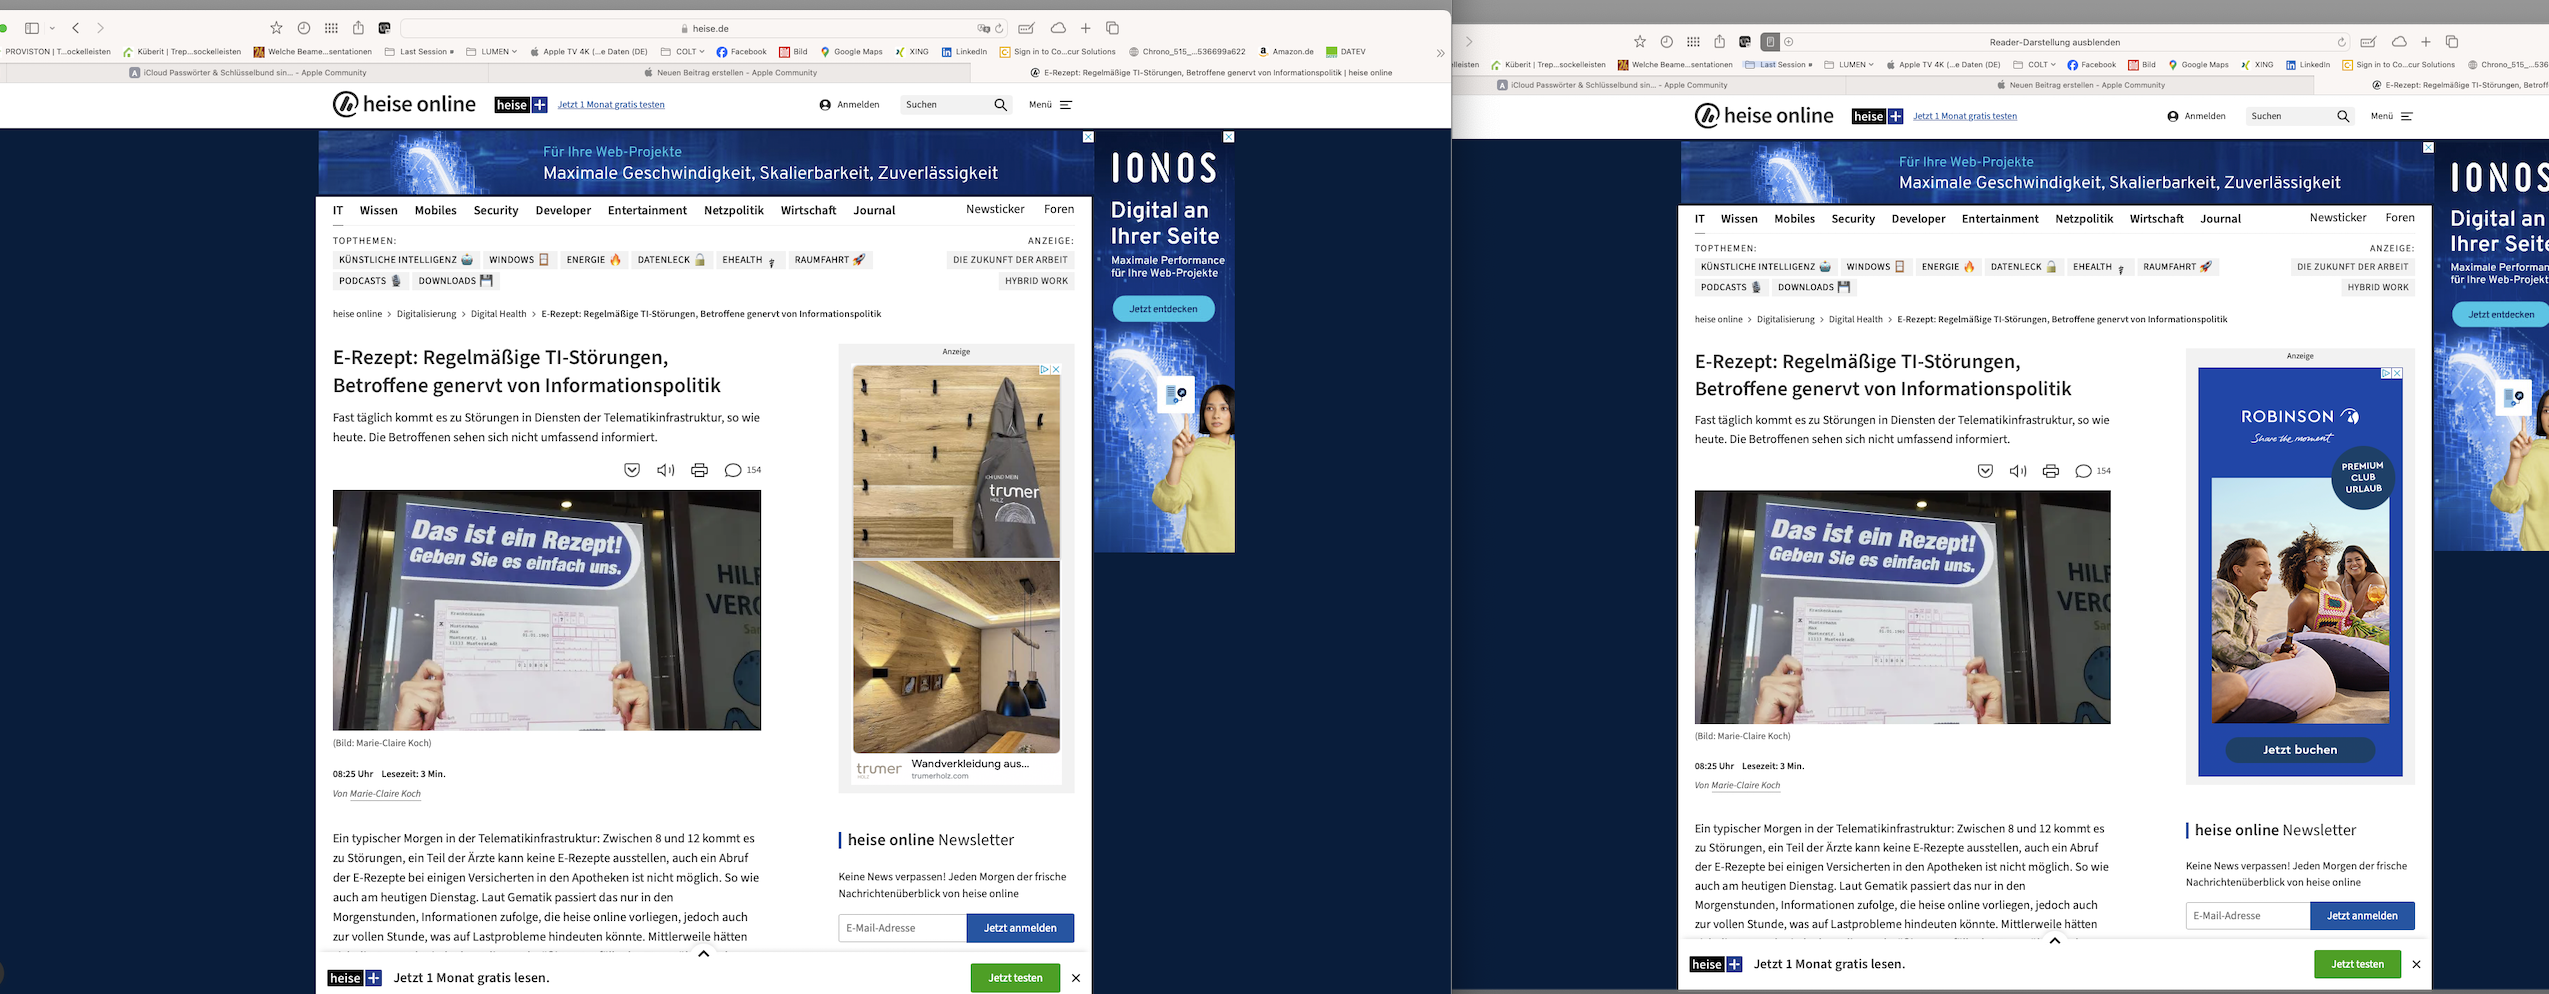Viewport: 2549px width, 994px height.
Task: Print the article using printer icon in left window
Action: click(699, 470)
